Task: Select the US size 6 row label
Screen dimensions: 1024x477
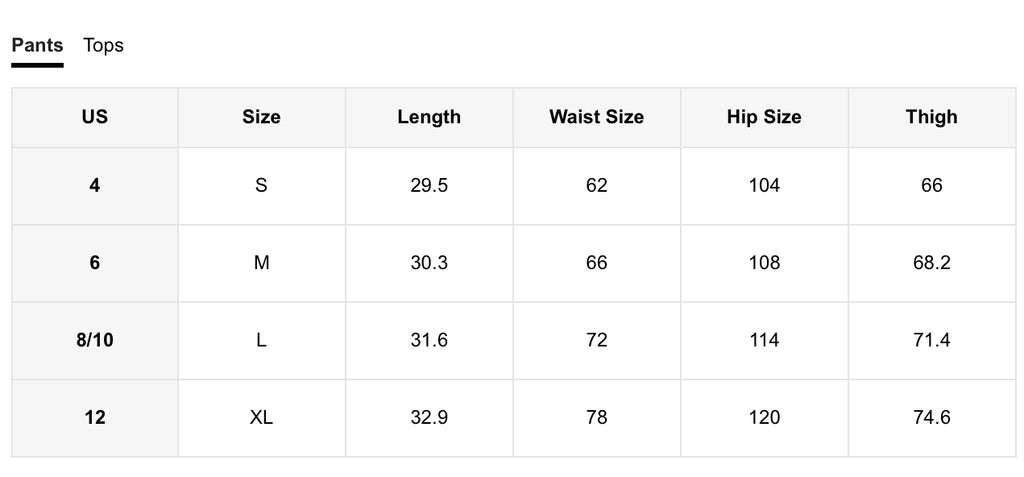Action: [x=95, y=263]
